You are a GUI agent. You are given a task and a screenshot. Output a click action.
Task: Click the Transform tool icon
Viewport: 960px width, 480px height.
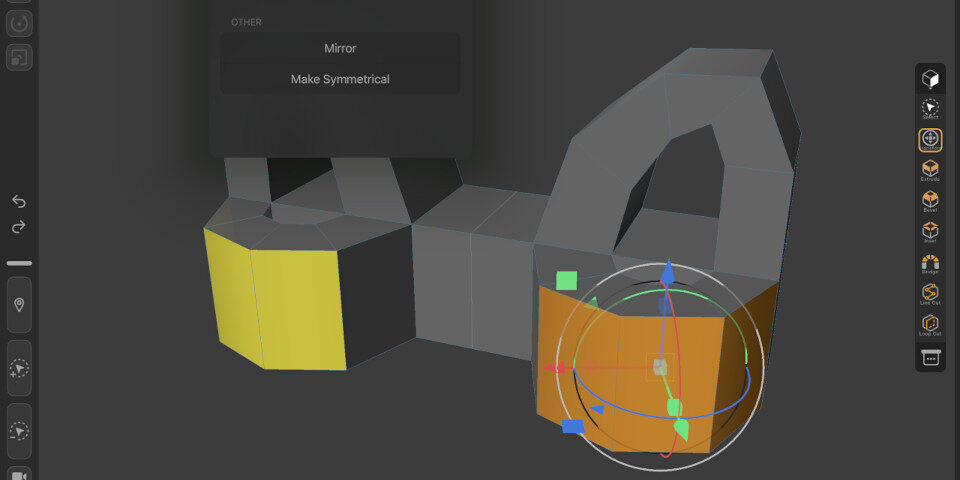click(x=930, y=139)
